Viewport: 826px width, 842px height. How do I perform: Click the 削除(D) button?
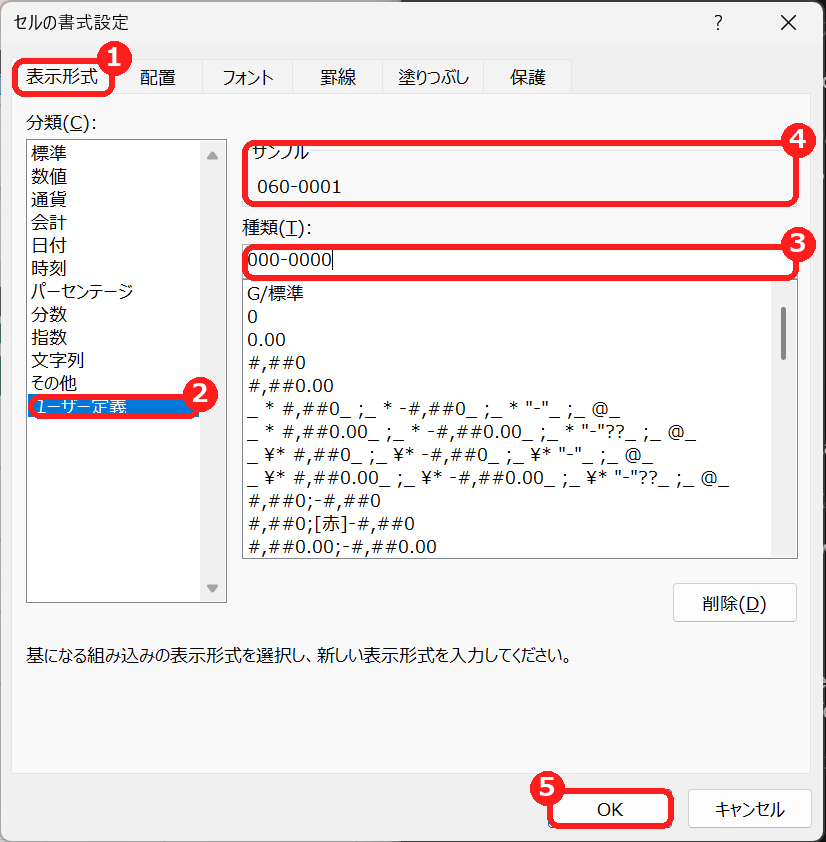coord(734,603)
